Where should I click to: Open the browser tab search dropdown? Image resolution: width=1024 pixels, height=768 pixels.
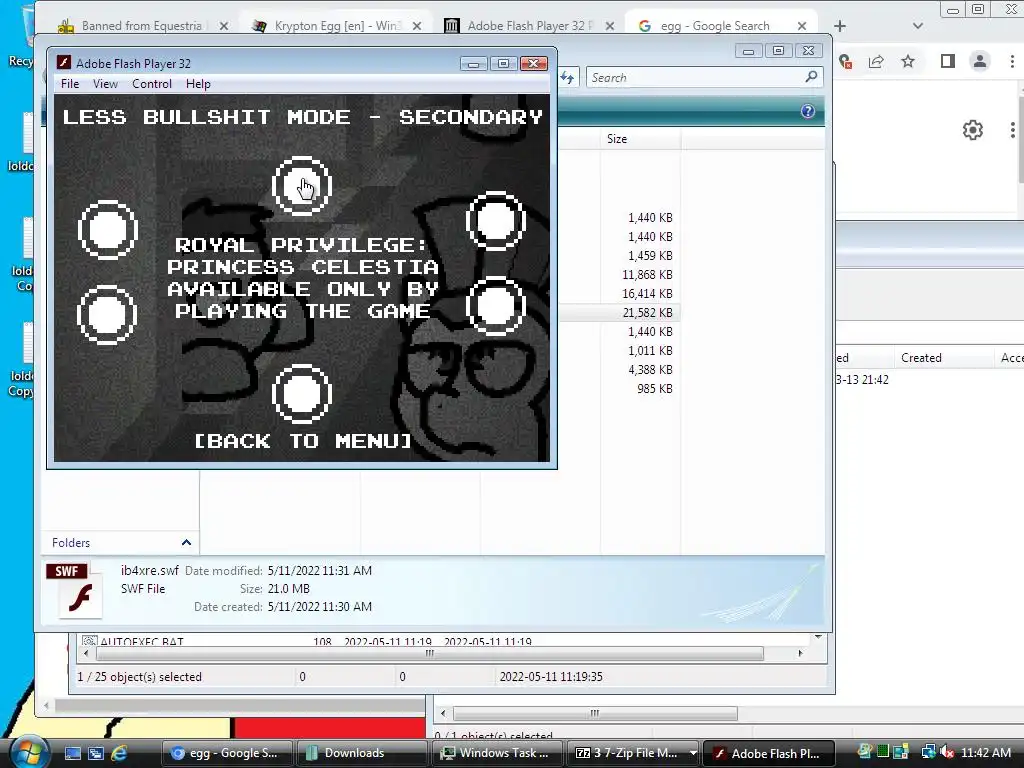[918, 26]
